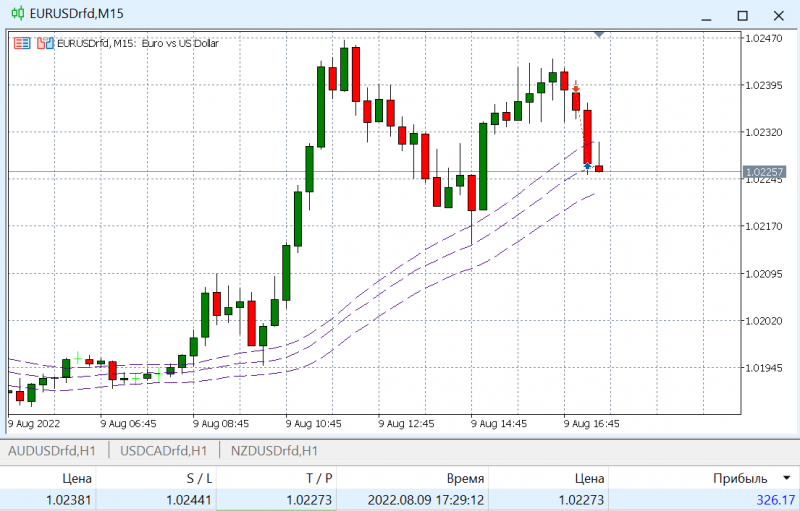Image resolution: width=800 pixels, height=511 pixels.
Task: Click the candlestick chart window icon
Action: pos(17,13)
